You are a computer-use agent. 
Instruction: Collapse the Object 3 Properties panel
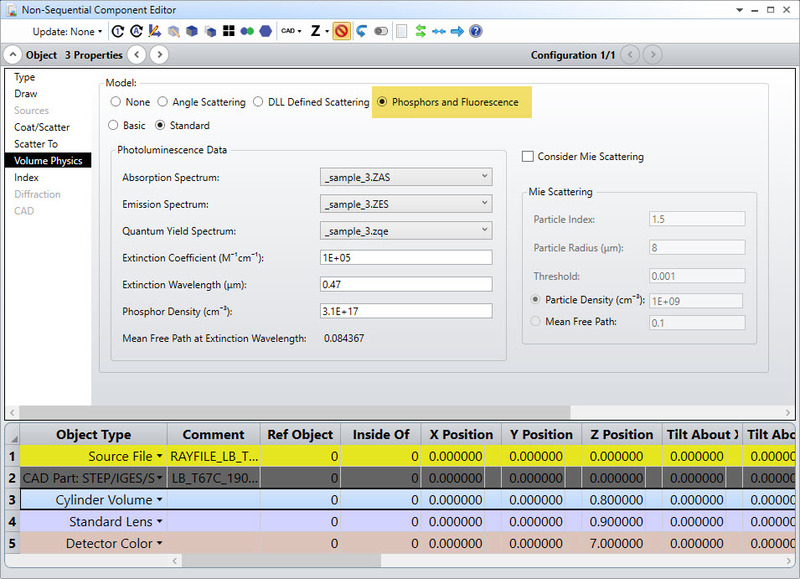[12, 55]
